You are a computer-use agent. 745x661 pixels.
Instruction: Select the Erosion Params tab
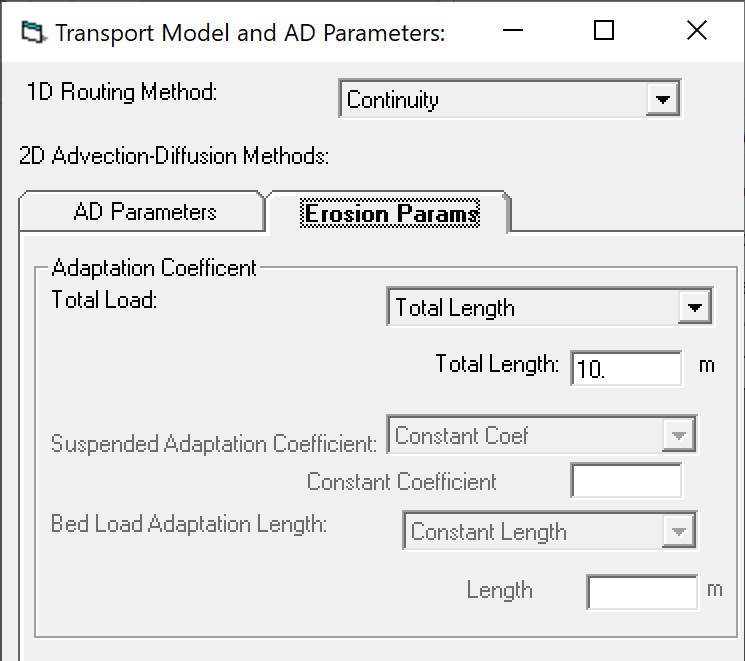coord(391,214)
